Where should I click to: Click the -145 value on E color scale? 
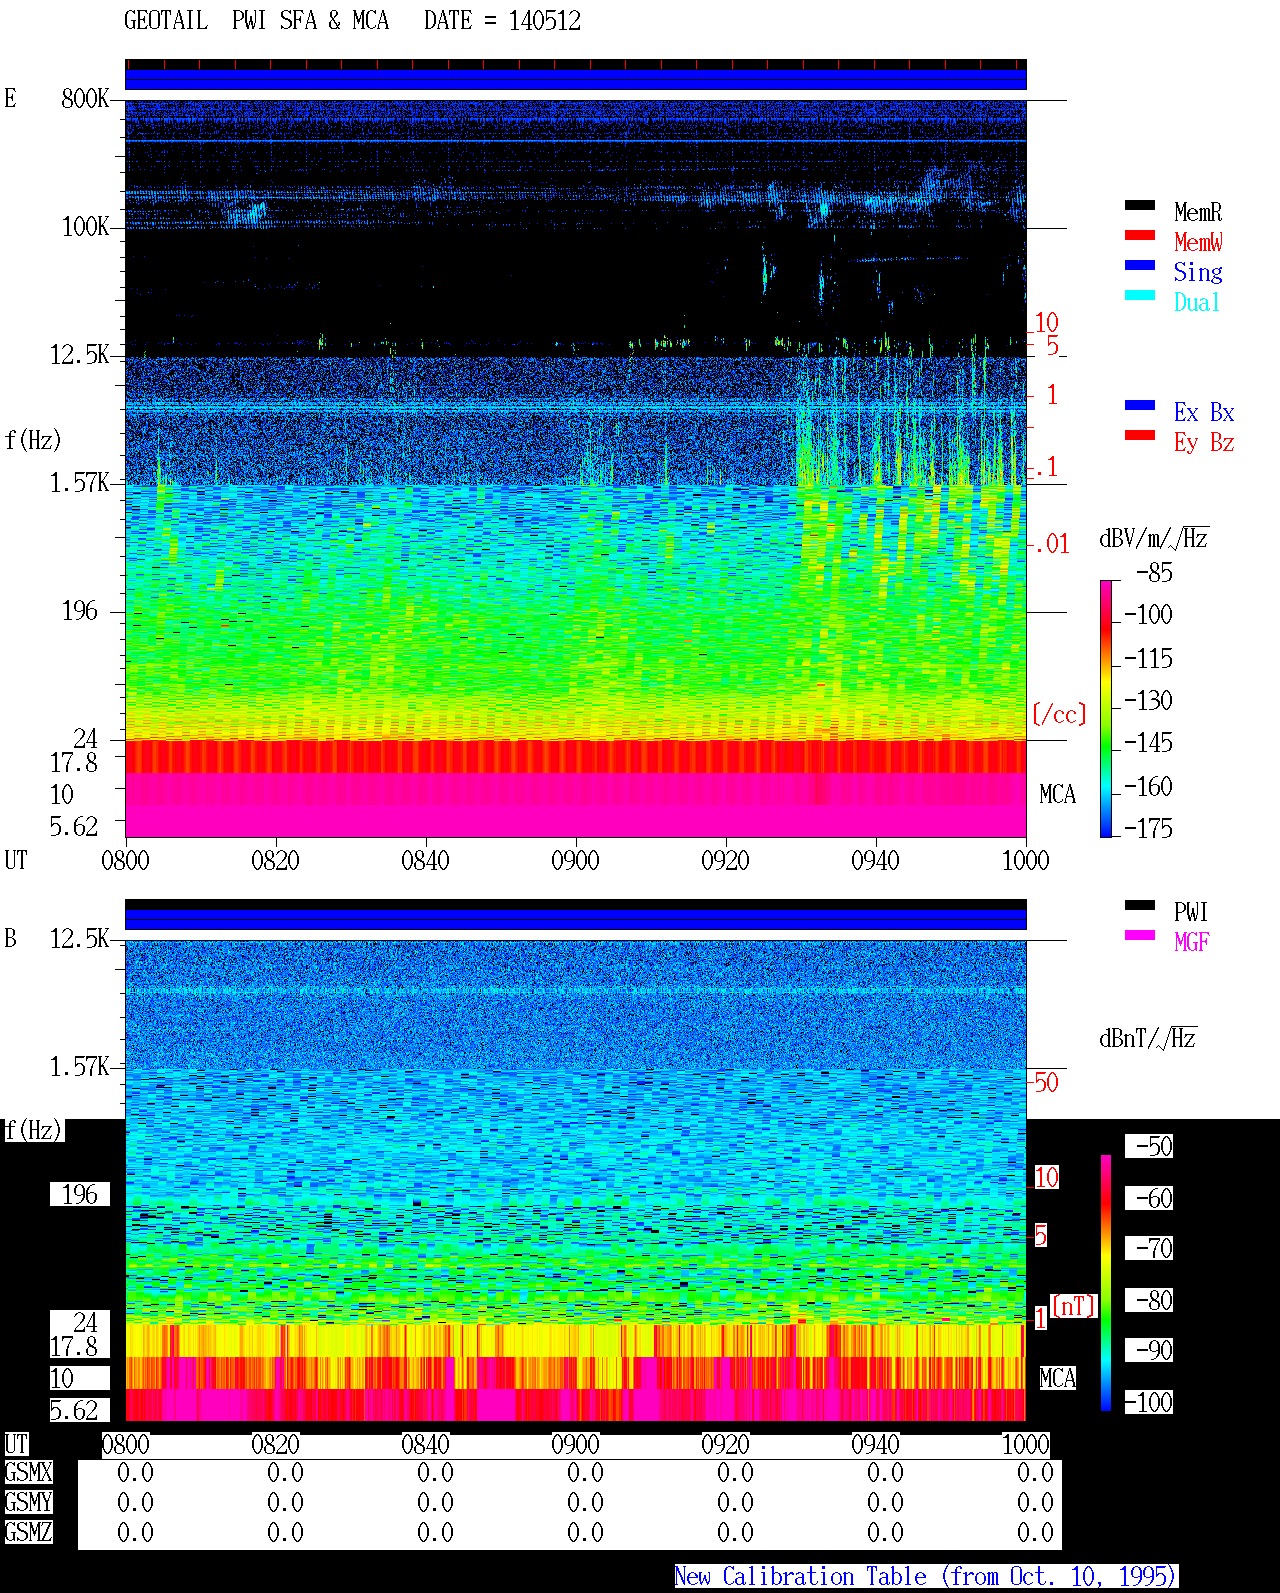tap(1148, 742)
